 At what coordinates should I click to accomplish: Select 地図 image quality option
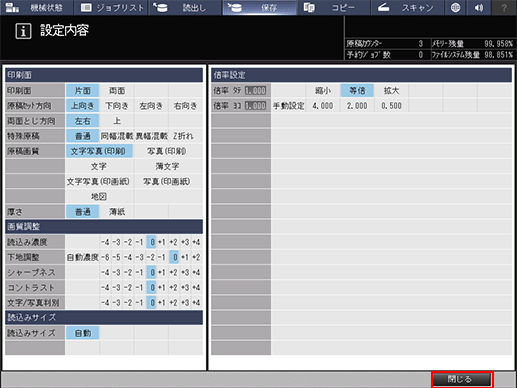click(x=99, y=196)
